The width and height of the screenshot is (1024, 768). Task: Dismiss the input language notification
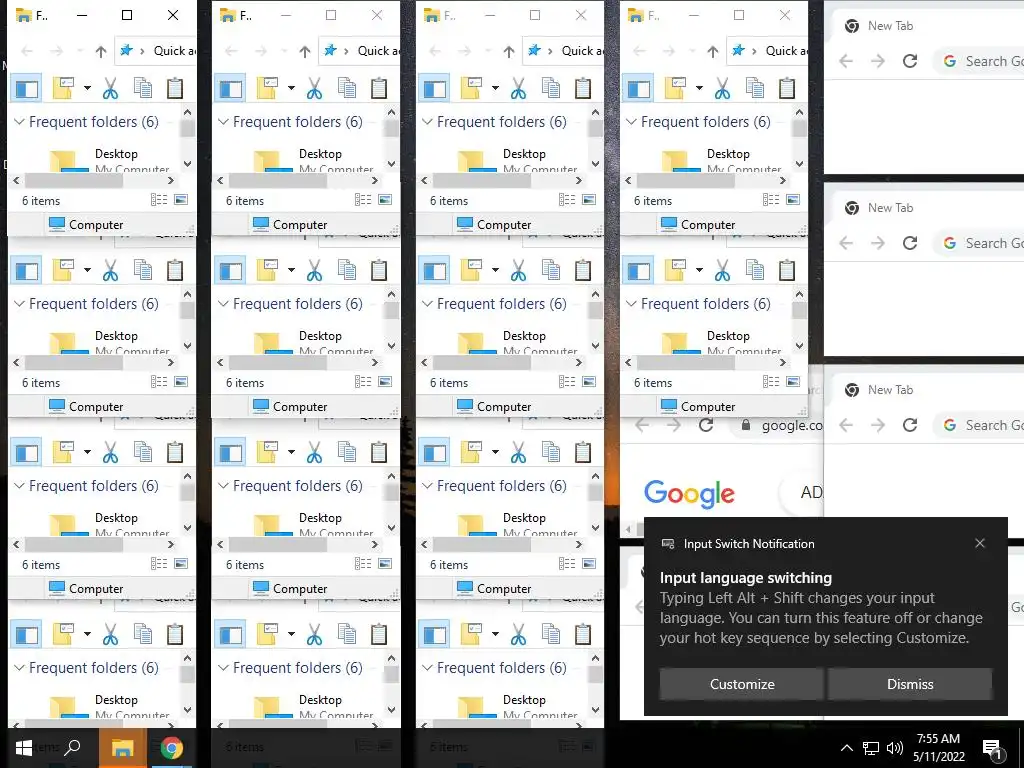click(910, 684)
